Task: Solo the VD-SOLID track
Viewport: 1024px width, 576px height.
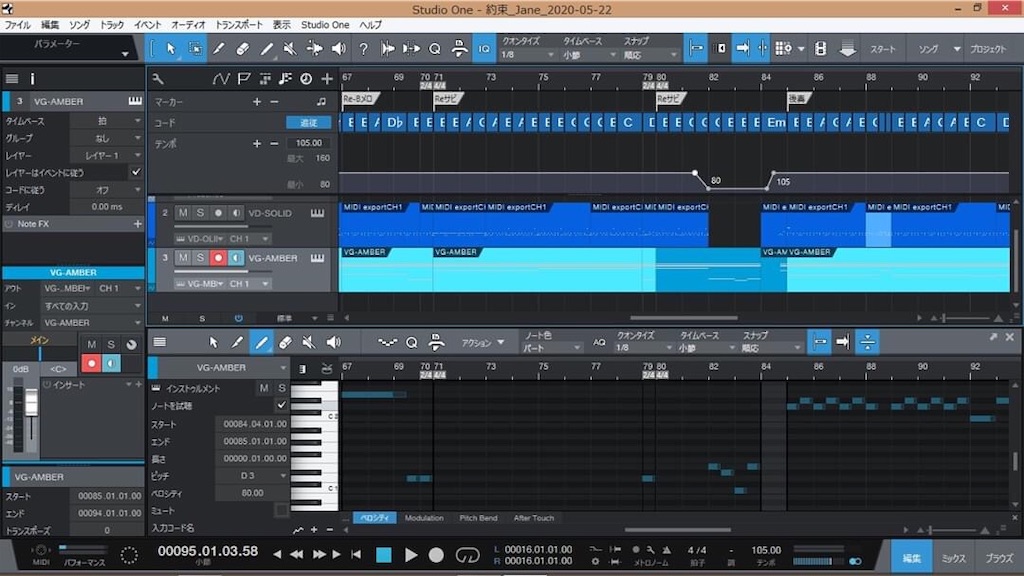Action: pyautogui.click(x=200, y=213)
